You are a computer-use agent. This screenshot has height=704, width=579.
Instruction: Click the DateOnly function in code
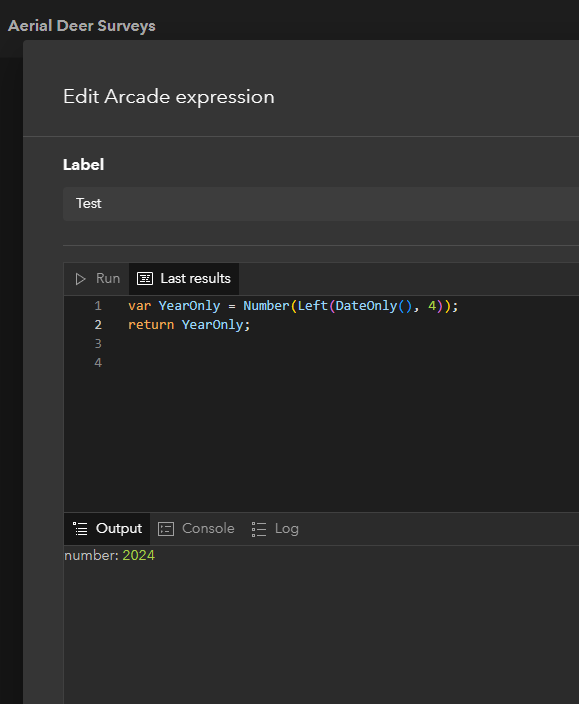point(366,306)
